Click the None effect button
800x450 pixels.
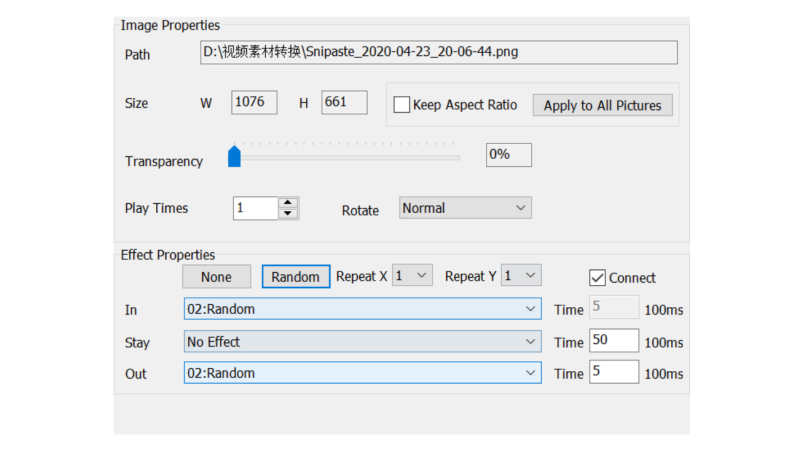[x=216, y=277]
